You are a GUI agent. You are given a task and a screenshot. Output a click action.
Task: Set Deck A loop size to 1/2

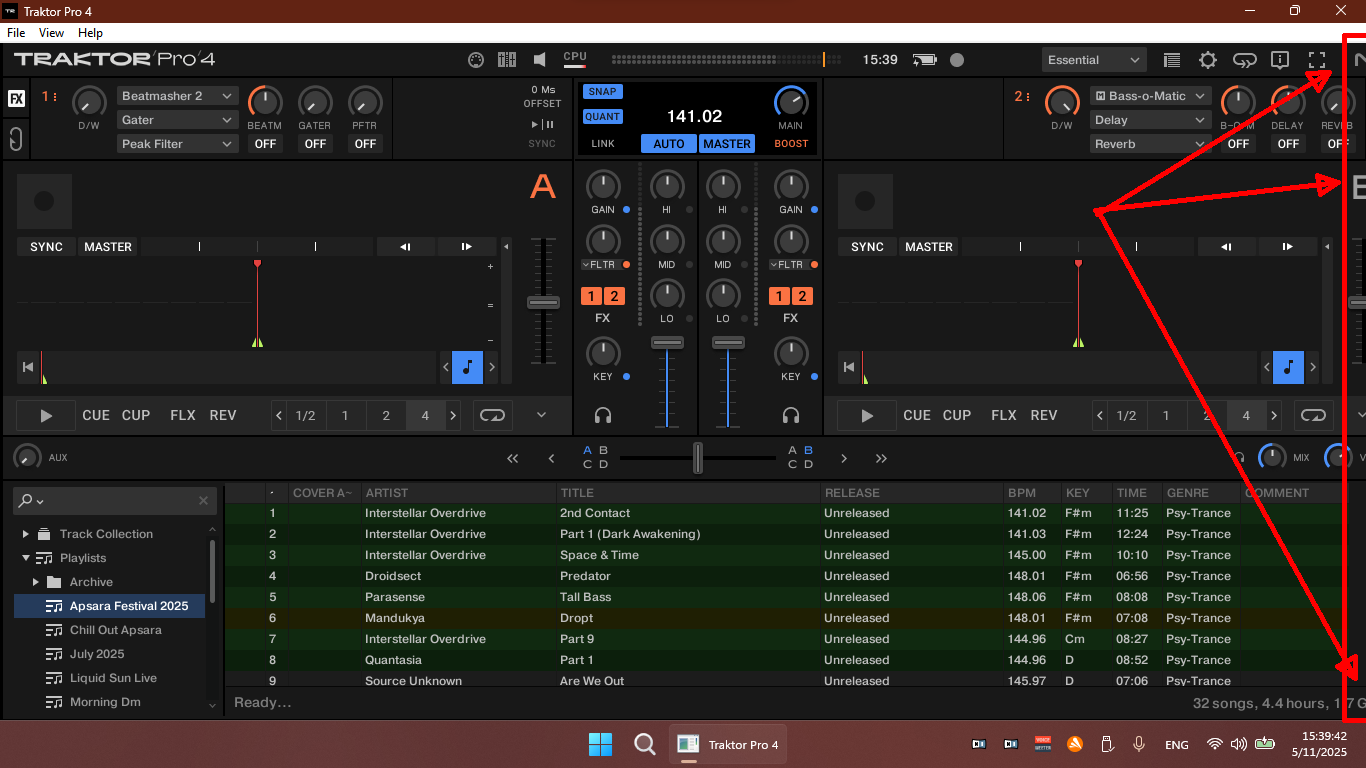coord(306,416)
